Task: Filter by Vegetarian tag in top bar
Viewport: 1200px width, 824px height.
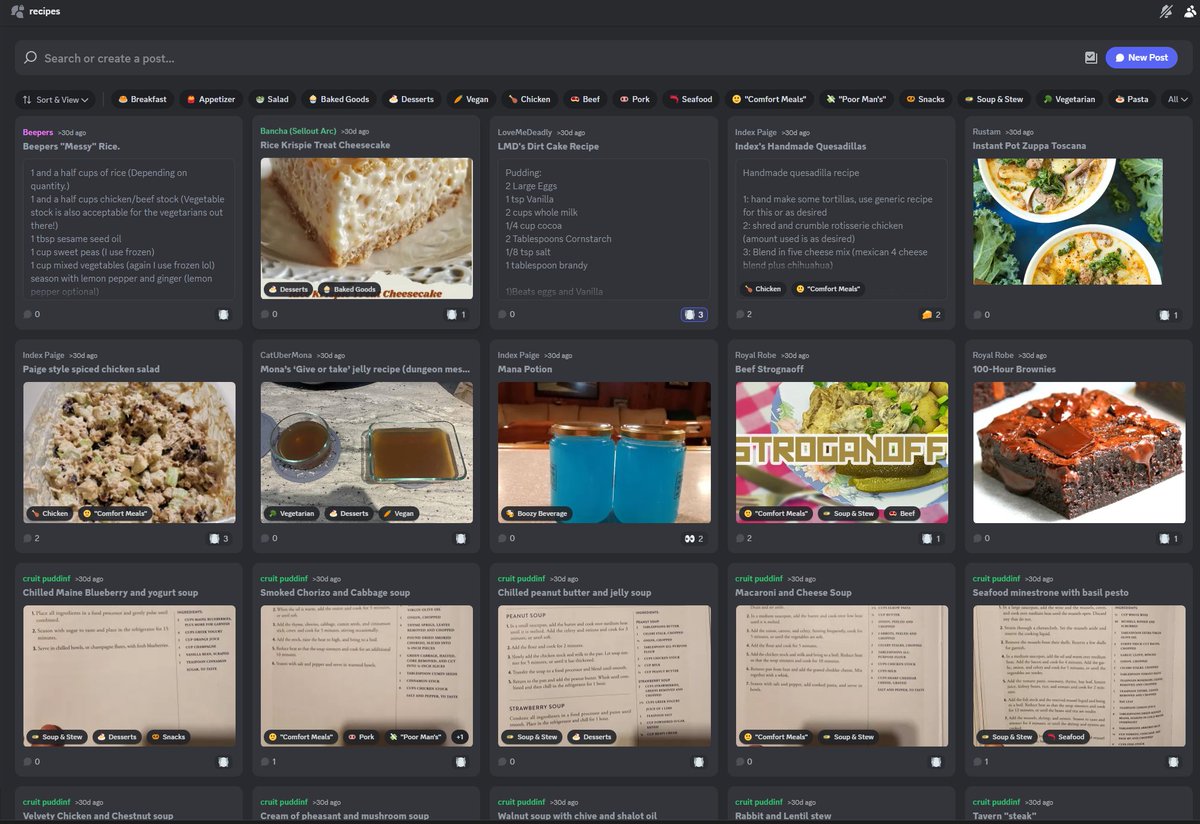Action: pyautogui.click(x=1068, y=99)
